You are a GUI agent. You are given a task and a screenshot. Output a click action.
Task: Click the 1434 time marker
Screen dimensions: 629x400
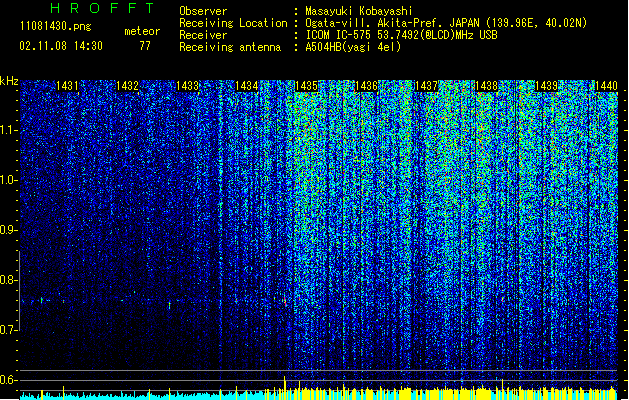pyautogui.click(x=246, y=86)
